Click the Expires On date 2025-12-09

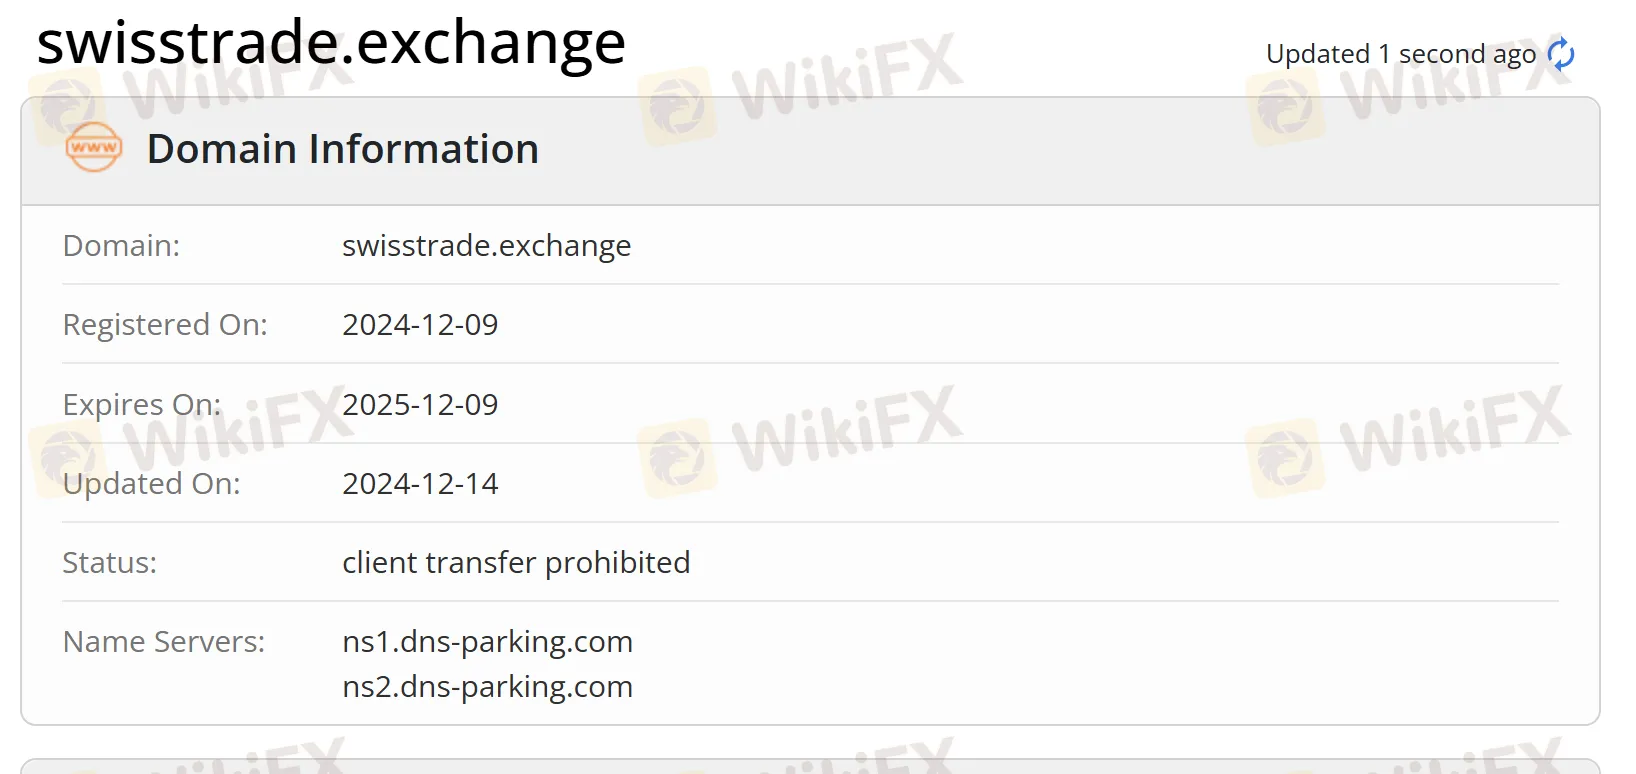[x=420, y=405]
